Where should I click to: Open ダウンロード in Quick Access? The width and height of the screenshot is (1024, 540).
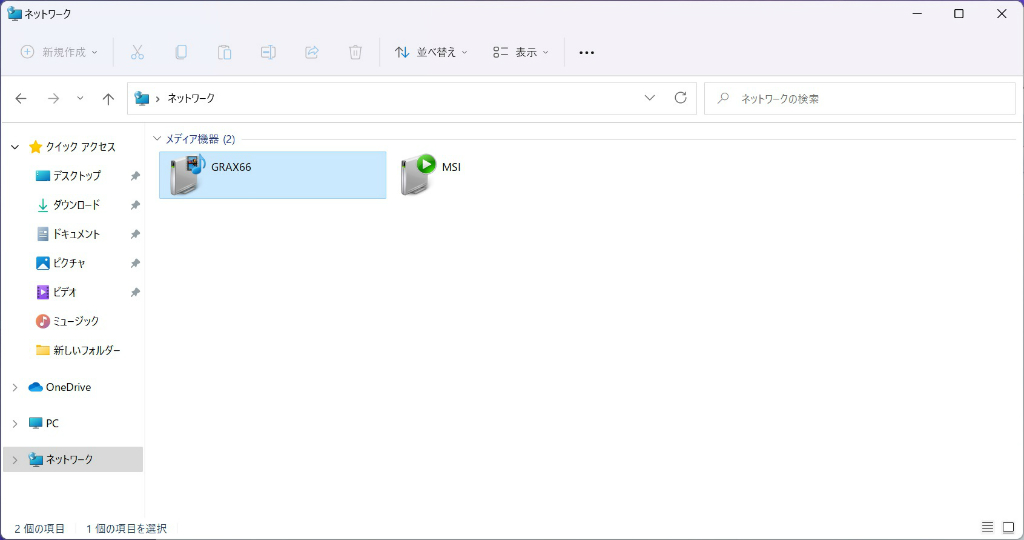point(76,205)
